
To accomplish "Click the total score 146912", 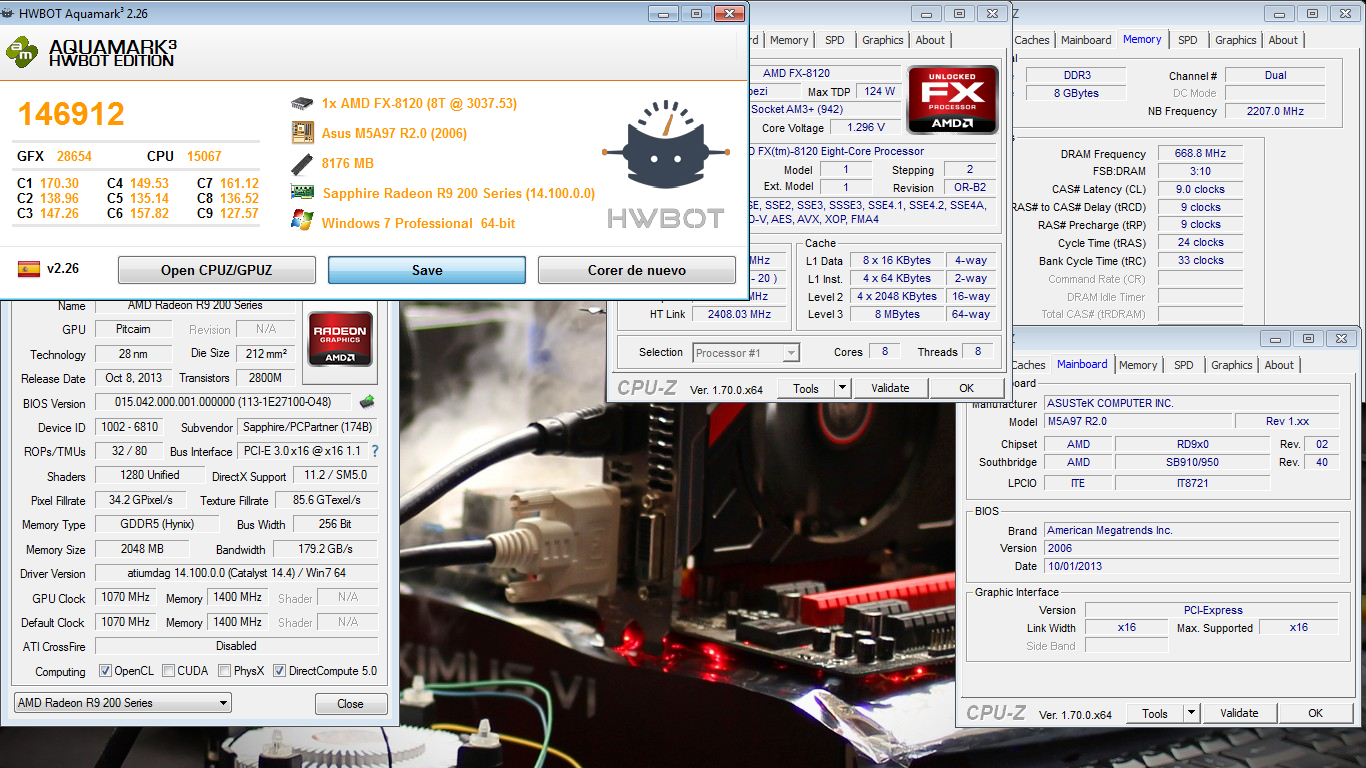I will (70, 113).
